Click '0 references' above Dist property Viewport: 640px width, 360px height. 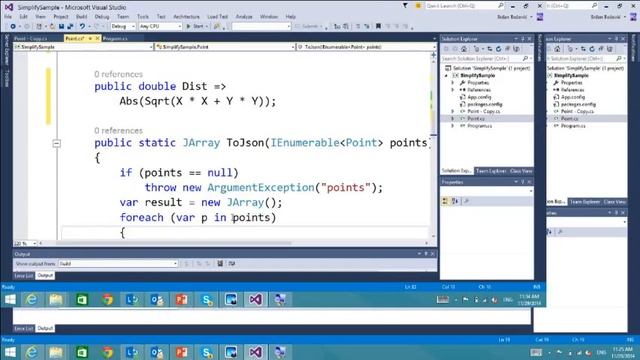coord(118,74)
